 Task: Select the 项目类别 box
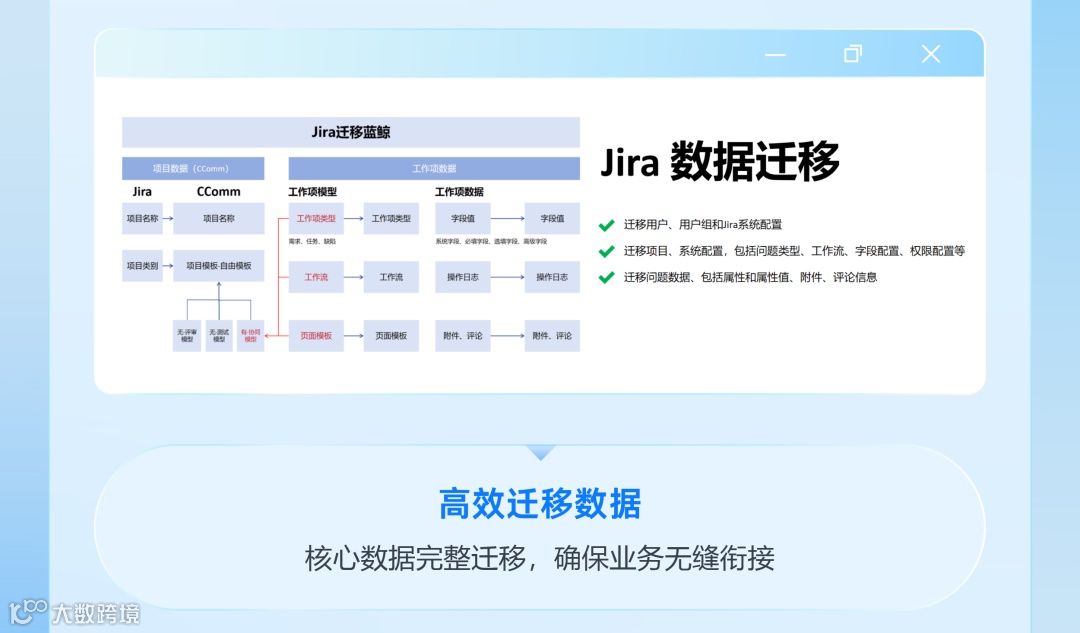click(142, 265)
